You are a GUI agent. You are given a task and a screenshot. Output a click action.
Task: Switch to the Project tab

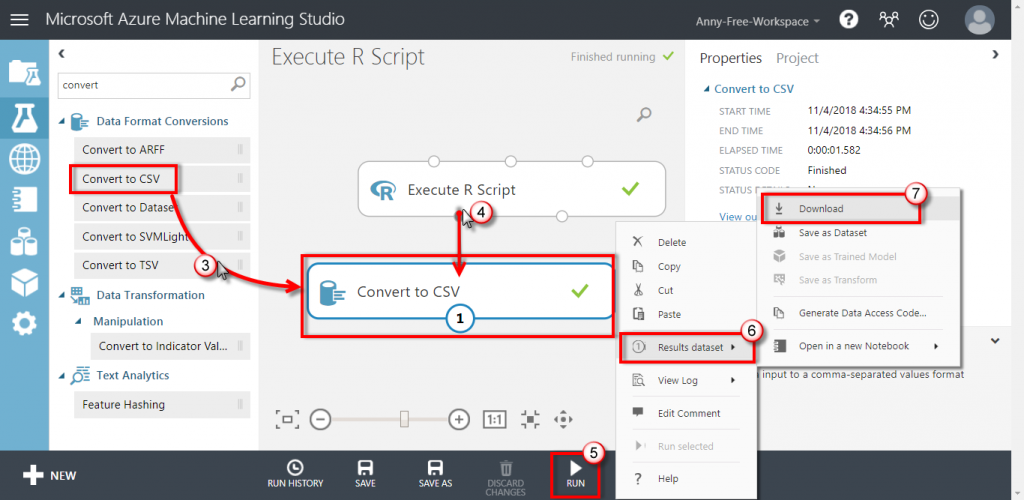click(x=797, y=59)
